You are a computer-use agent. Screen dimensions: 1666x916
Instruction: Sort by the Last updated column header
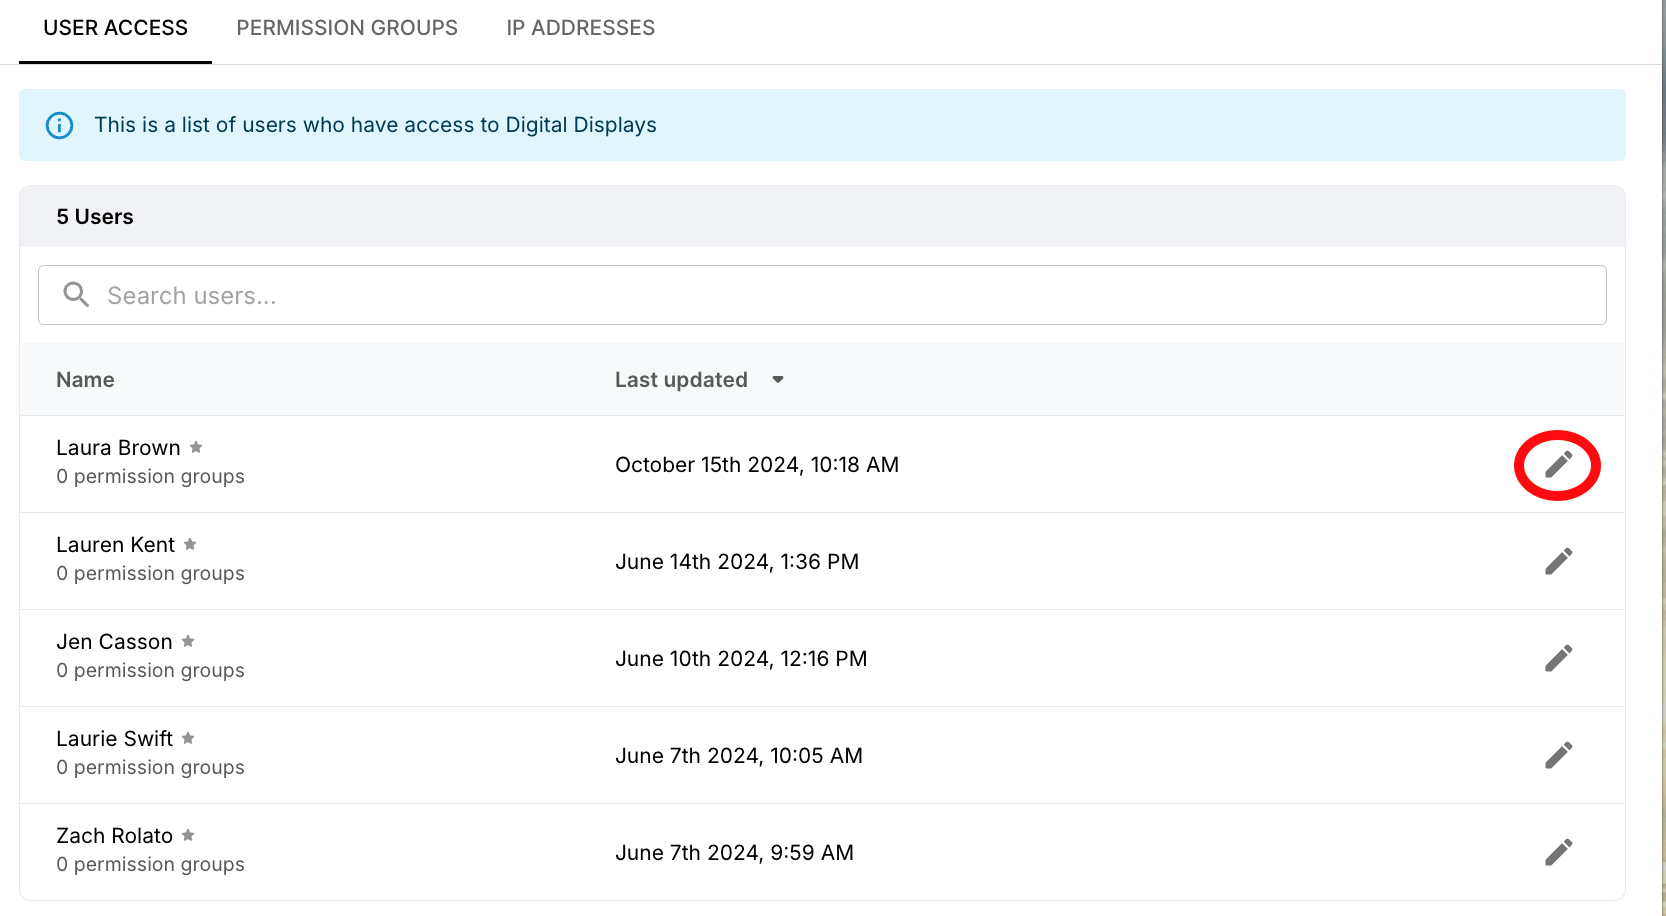click(681, 380)
